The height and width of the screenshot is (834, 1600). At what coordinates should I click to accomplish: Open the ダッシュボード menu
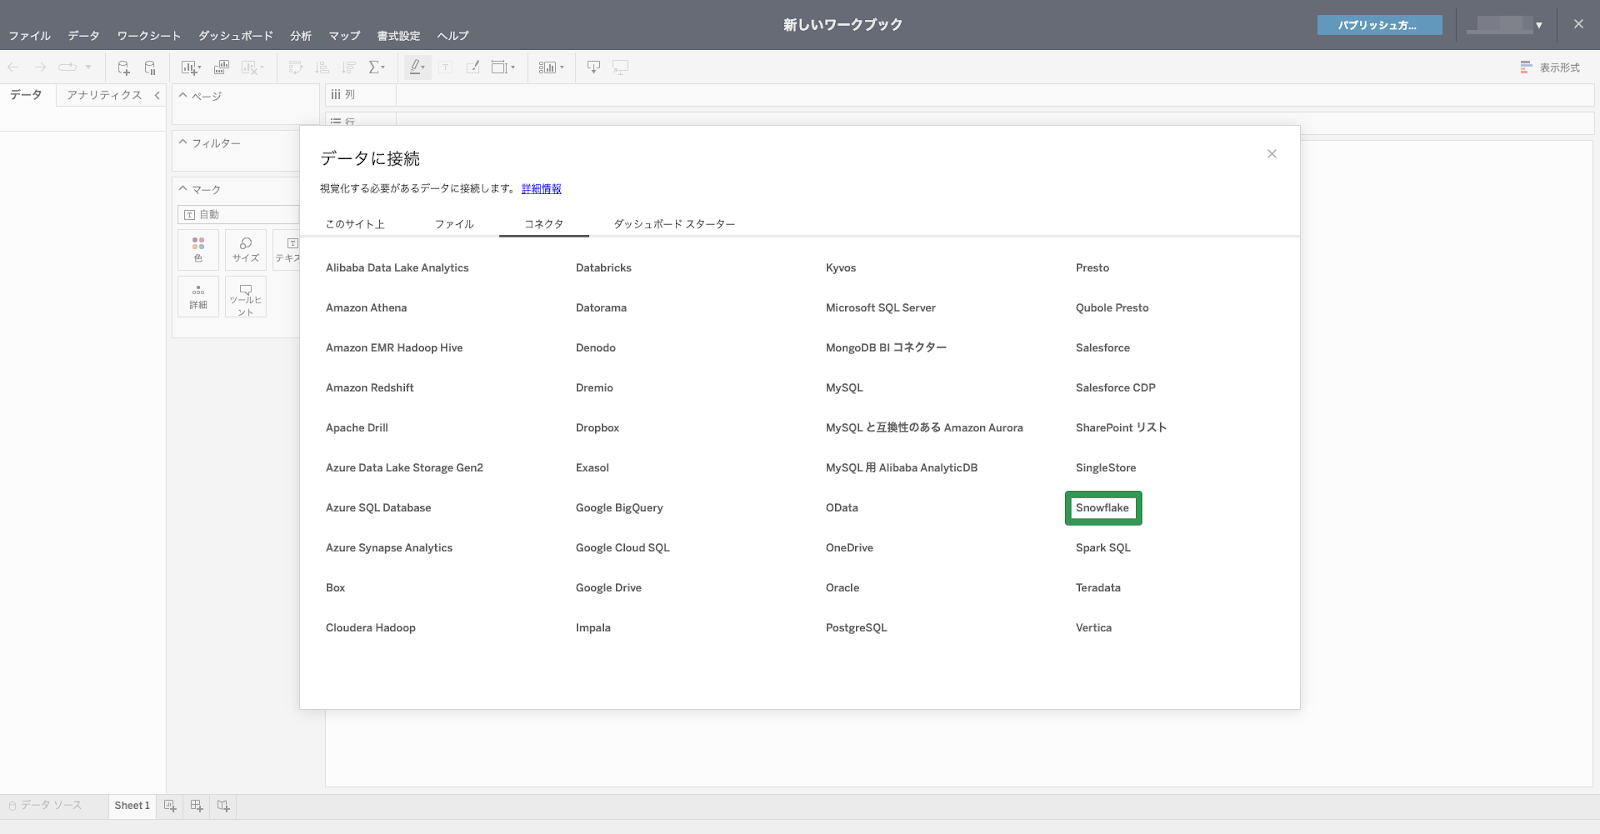tap(236, 36)
